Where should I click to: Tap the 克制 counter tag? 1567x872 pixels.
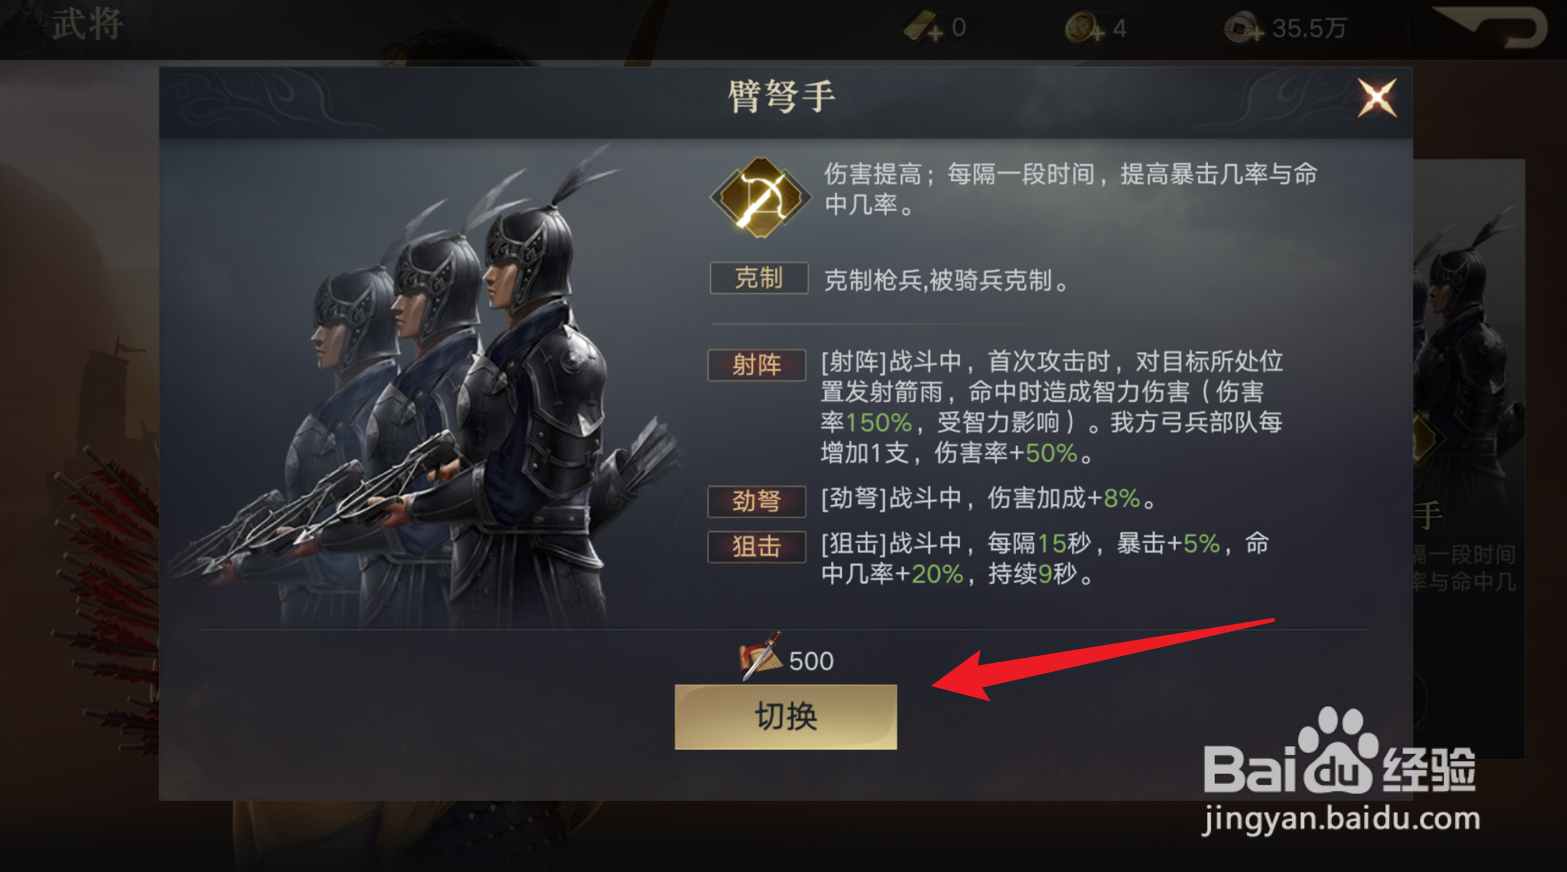[x=759, y=278]
